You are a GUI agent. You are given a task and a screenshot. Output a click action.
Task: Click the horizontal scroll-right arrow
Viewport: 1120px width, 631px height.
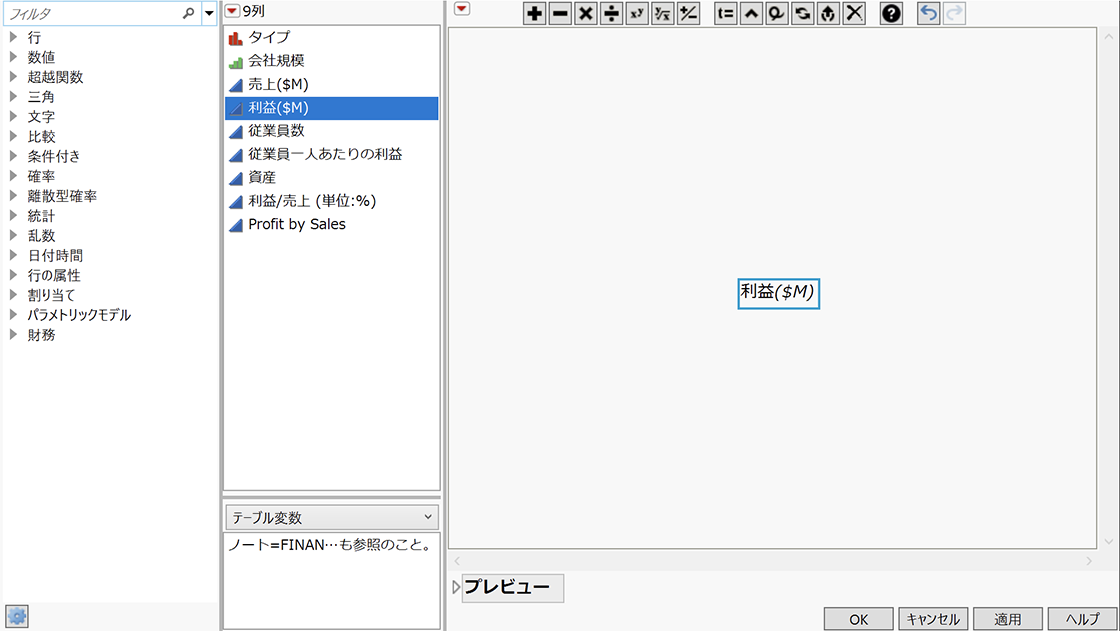pos(1089,561)
